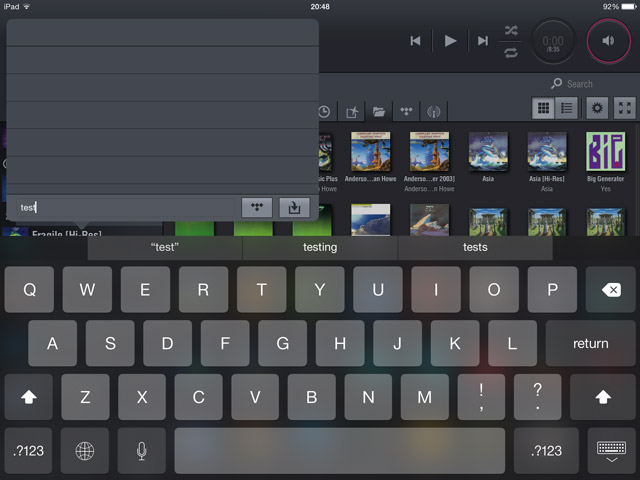
Task: Switch to list view
Action: coord(566,108)
